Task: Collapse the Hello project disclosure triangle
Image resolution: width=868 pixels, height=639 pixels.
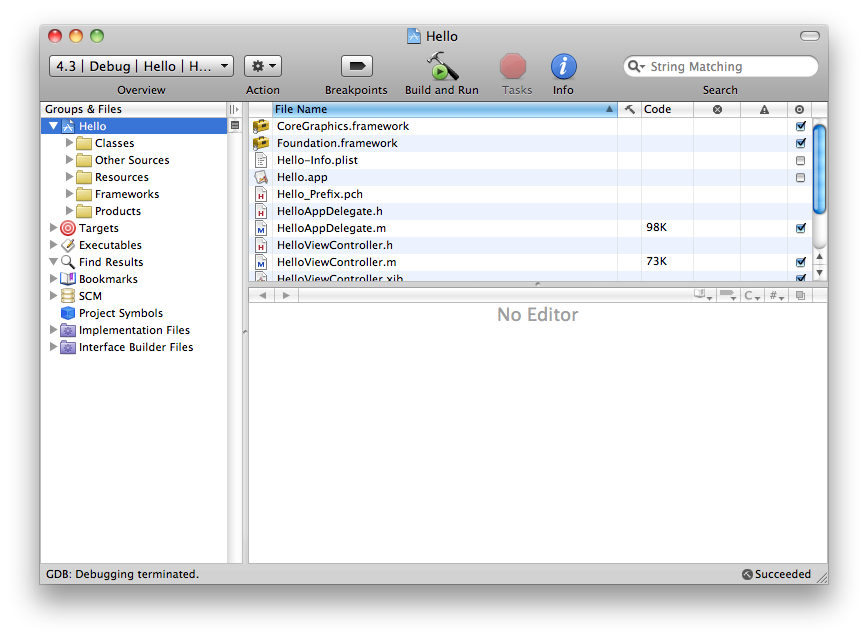Action: pyautogui.click(x=53, y=126)
